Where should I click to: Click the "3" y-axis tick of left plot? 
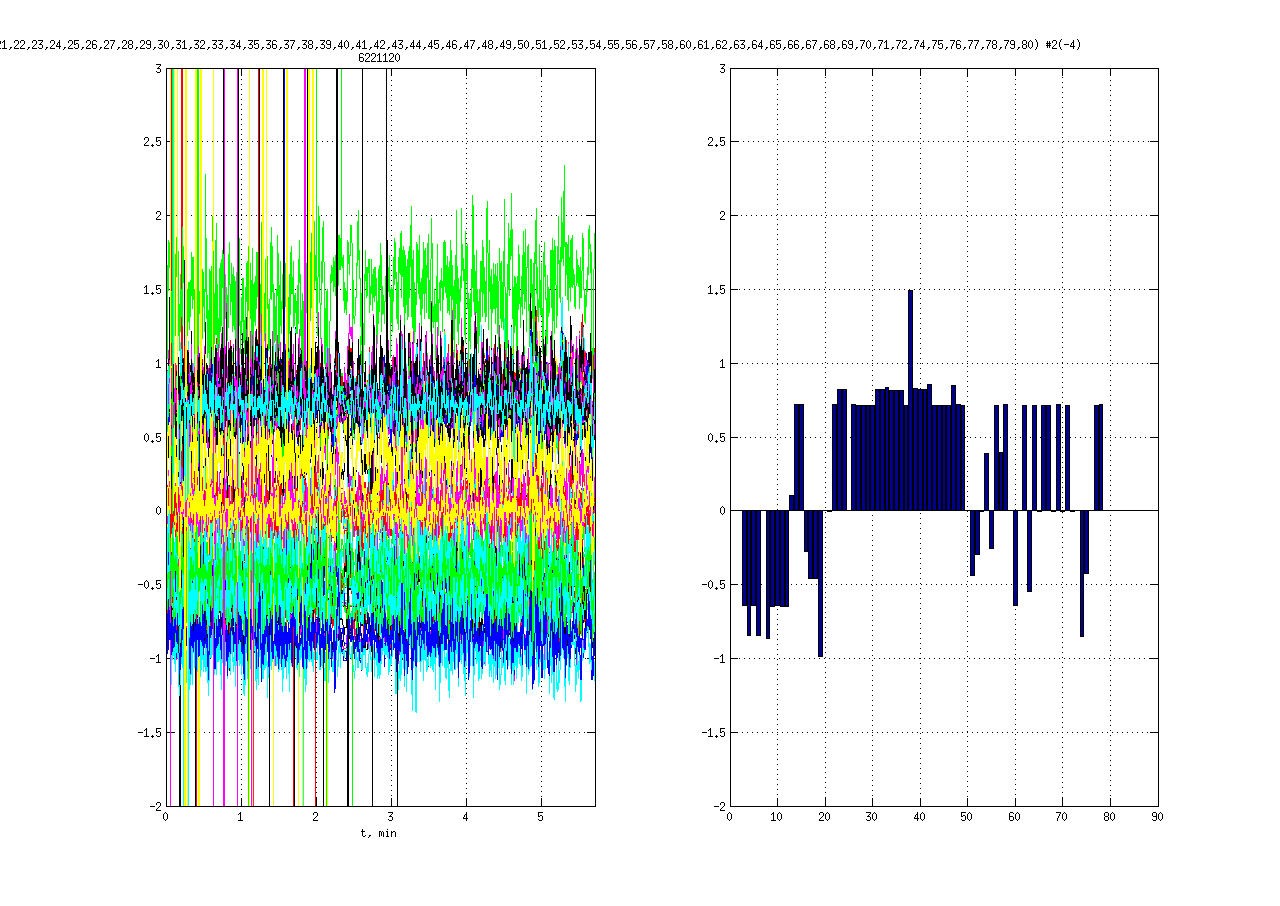click(x=158, y=68)
